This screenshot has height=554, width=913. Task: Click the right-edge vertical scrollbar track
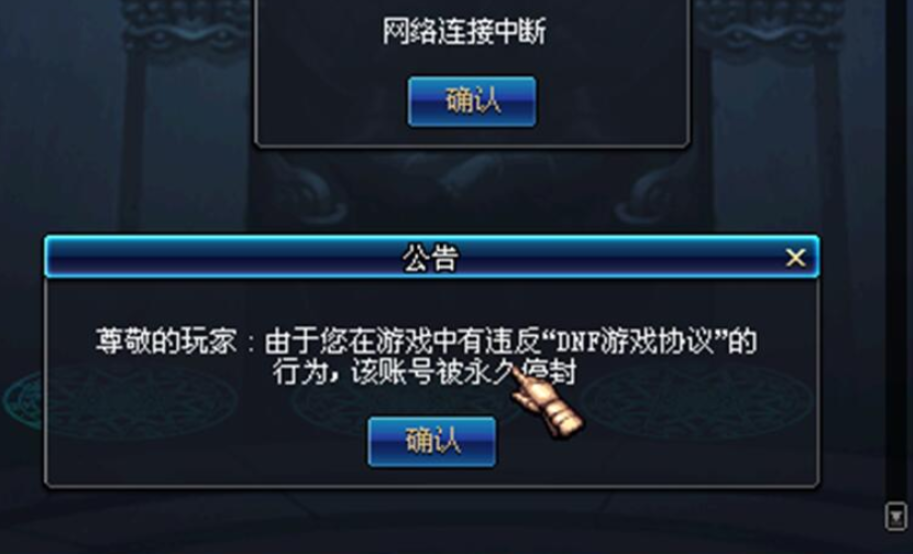(x=897, y=250)
